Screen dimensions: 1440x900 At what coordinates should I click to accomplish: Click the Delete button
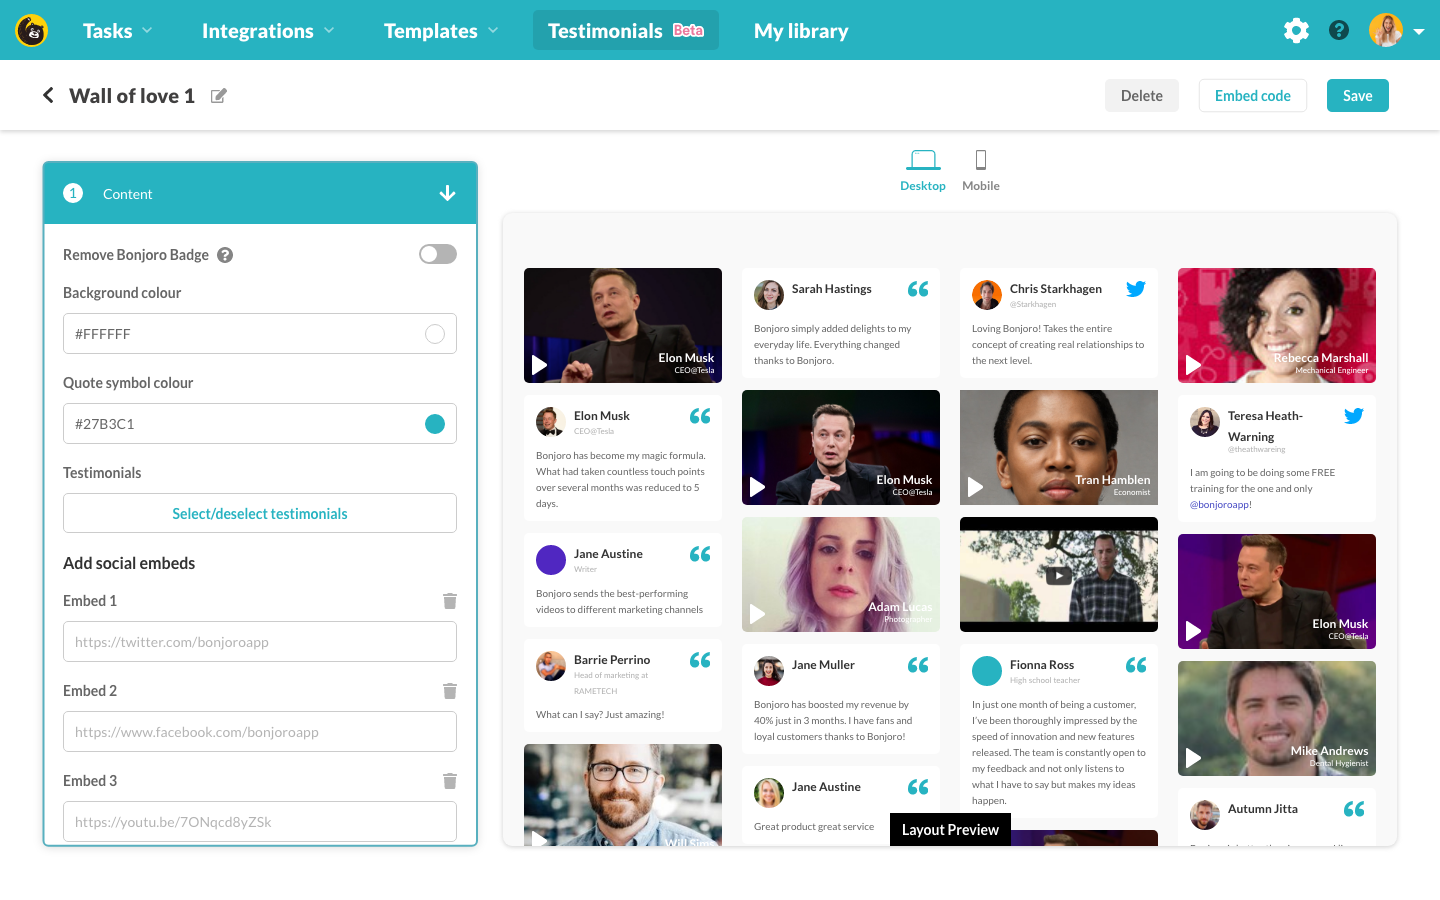point(1142,96)
